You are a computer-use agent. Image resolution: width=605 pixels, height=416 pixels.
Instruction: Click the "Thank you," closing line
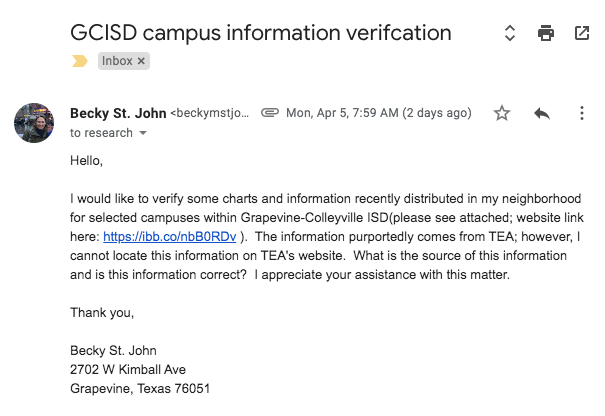[102, 313]
